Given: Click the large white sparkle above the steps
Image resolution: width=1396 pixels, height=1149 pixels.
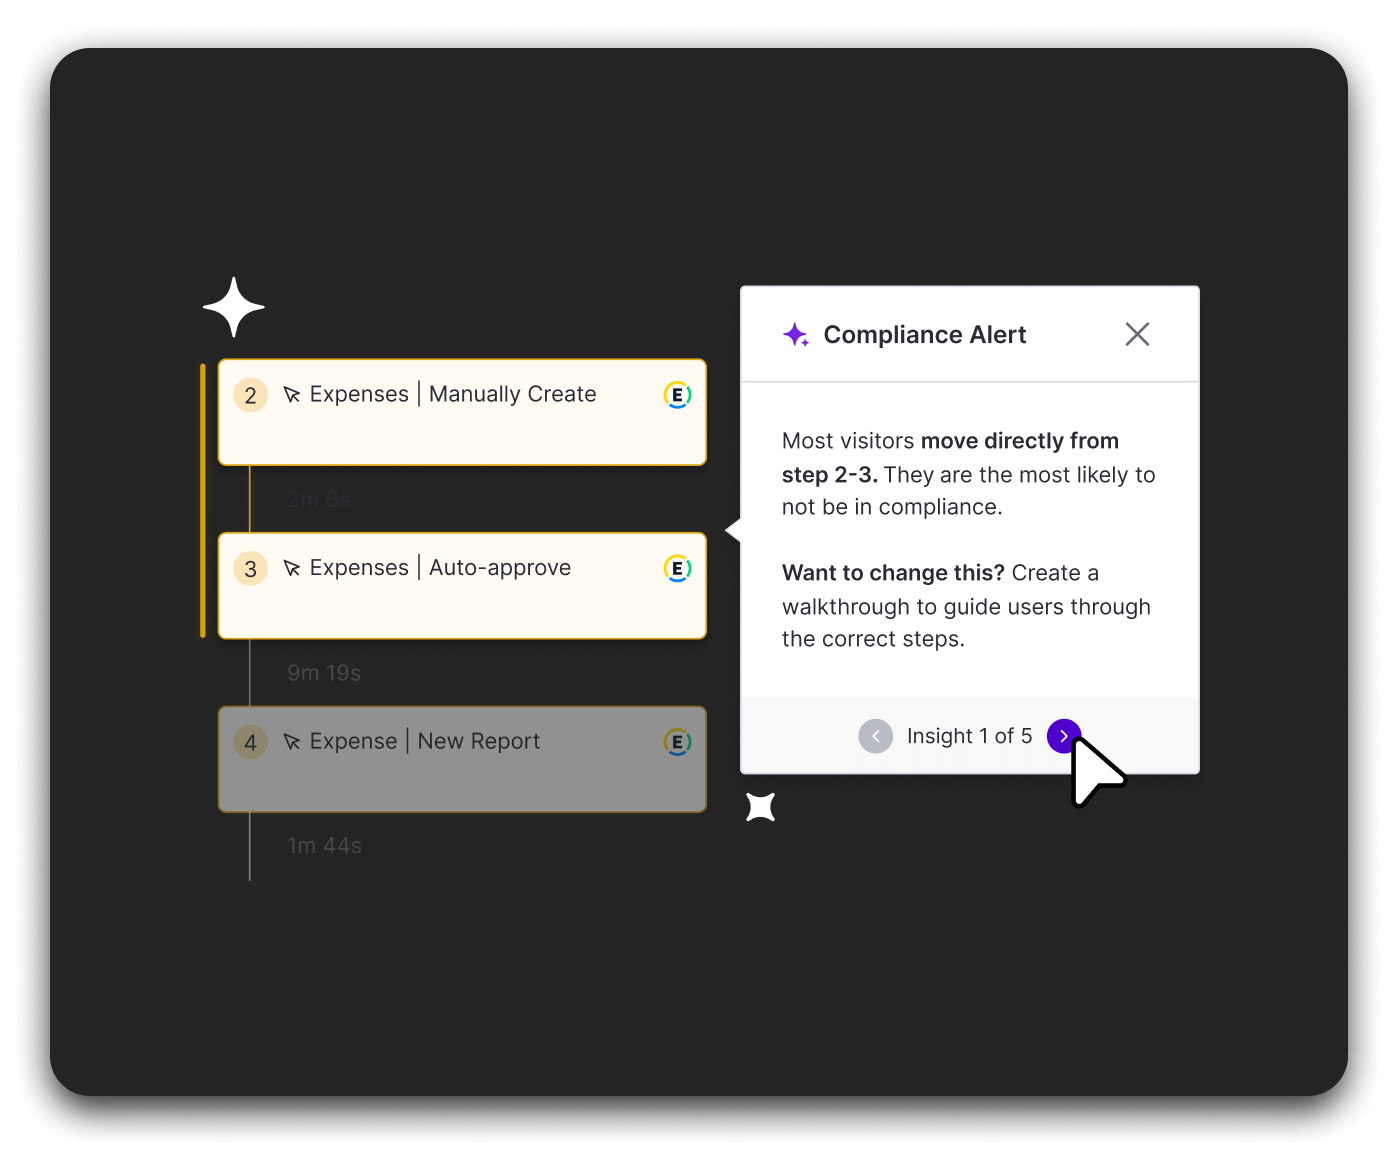Looking at the screenshot, I should pyautogui.click(x=234, y=307).
